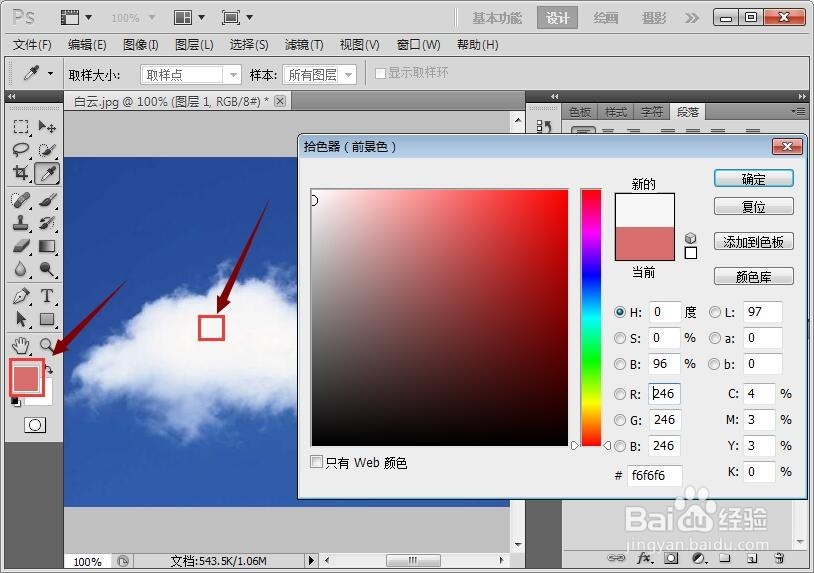The height and width of the screenshot is (573, 814).
Task: Open the 图层(L) menu
Action: 194,45
